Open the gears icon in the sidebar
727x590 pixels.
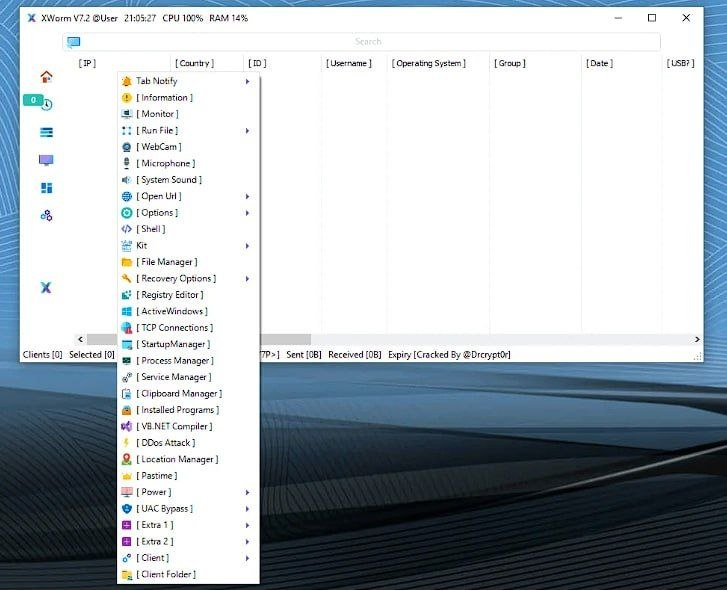pyautogui.click(x=46, y=215)
